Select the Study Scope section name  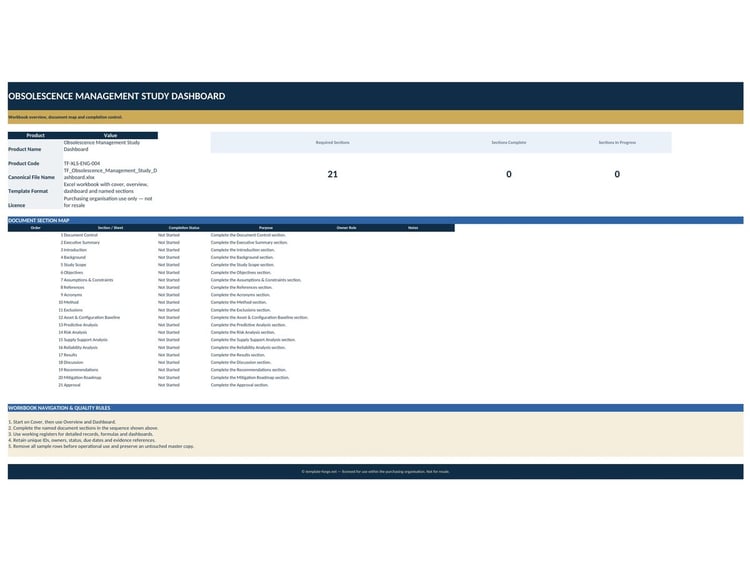pyautogui.click(x=75, y=265)
